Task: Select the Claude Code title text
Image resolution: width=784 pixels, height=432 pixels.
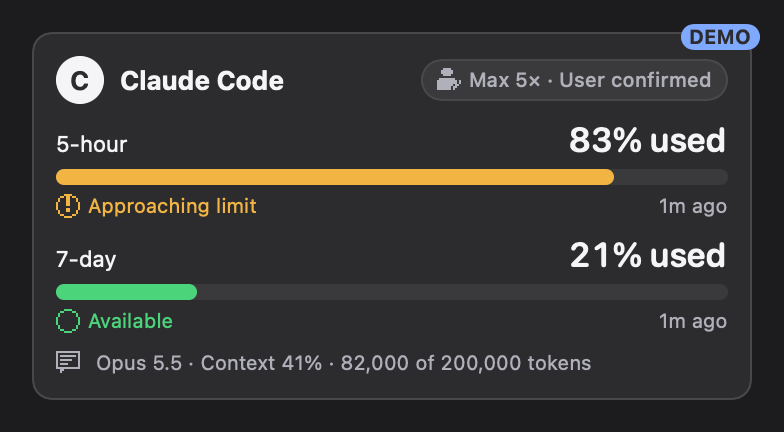Action: pyautogui.click(x=202, y=80)
